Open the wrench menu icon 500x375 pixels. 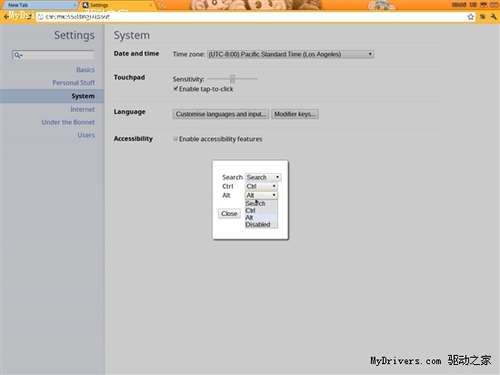coord(494,17)
